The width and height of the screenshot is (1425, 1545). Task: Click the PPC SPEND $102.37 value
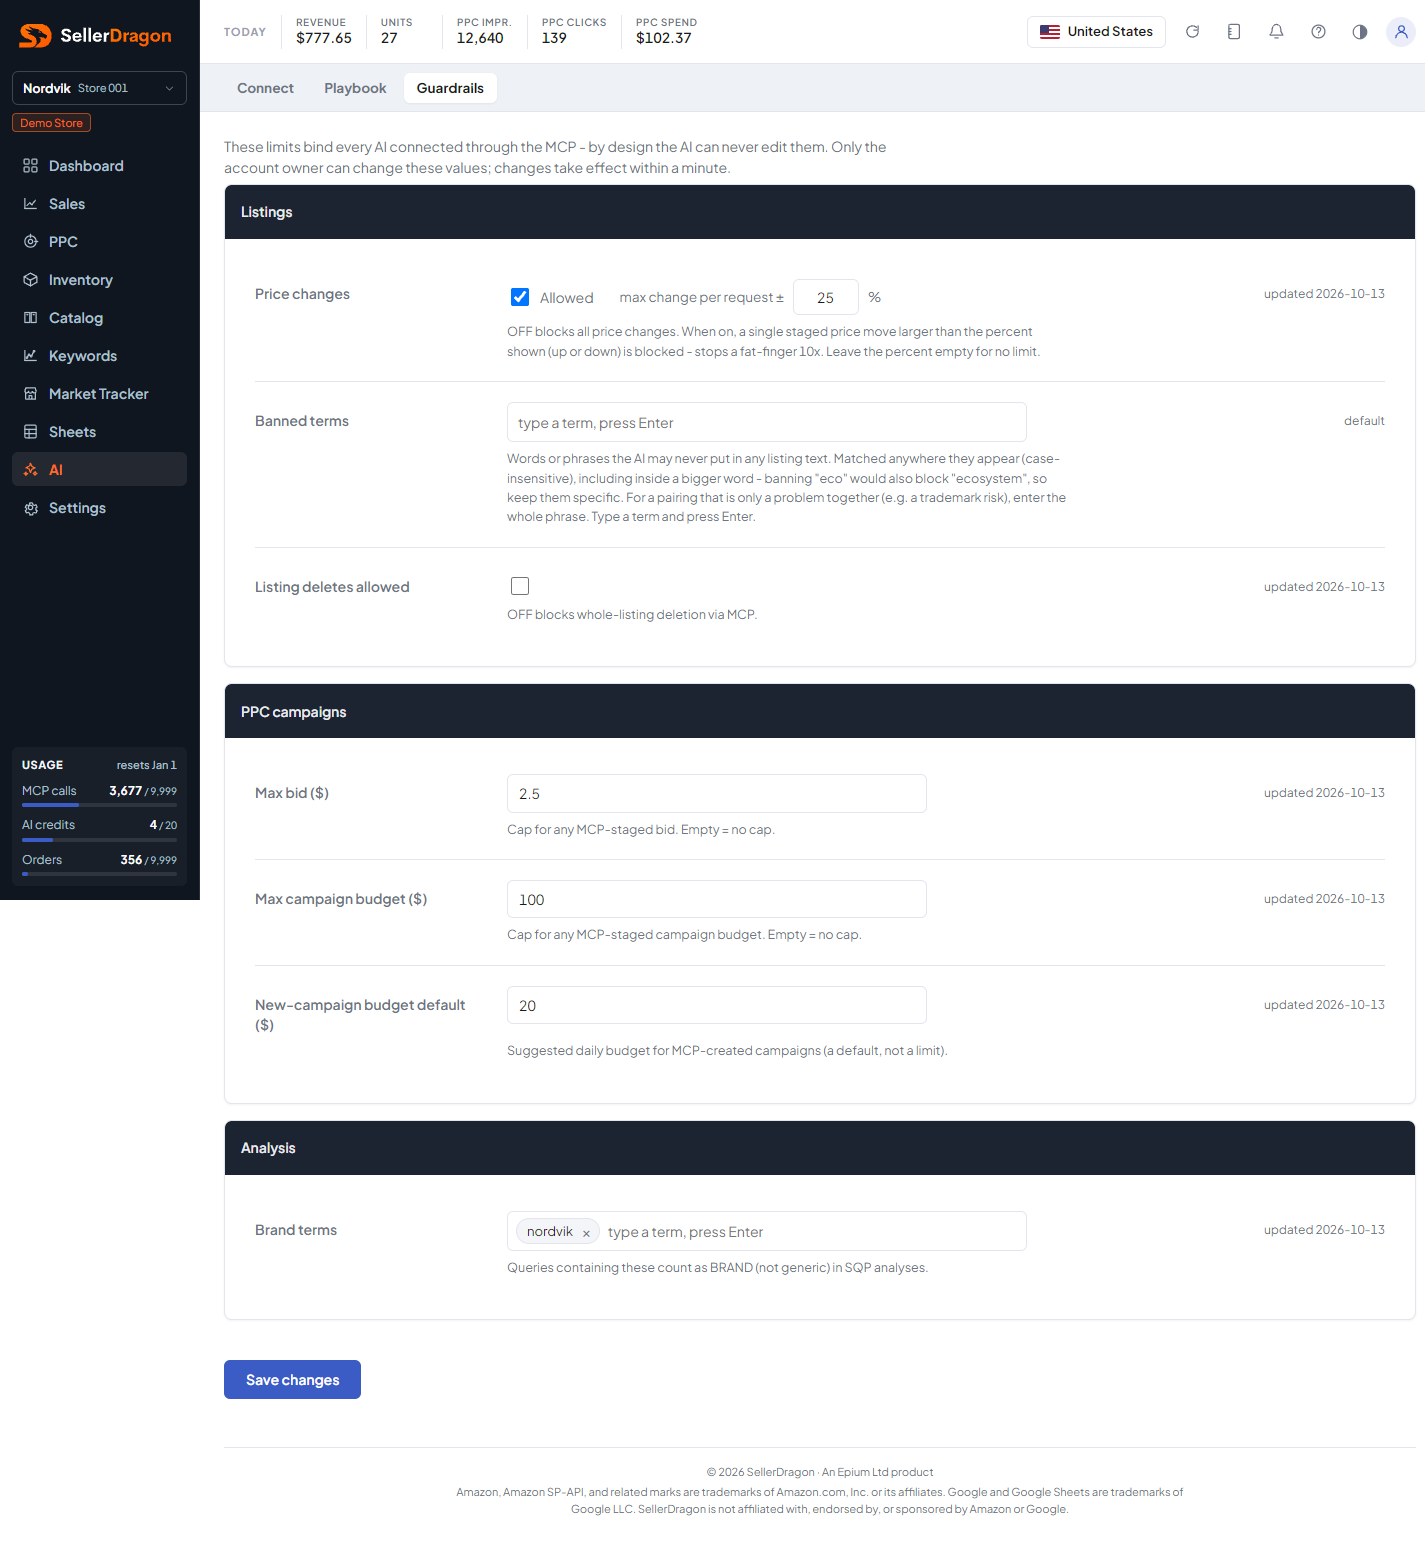pyautogui.click(x=664, y=38)
